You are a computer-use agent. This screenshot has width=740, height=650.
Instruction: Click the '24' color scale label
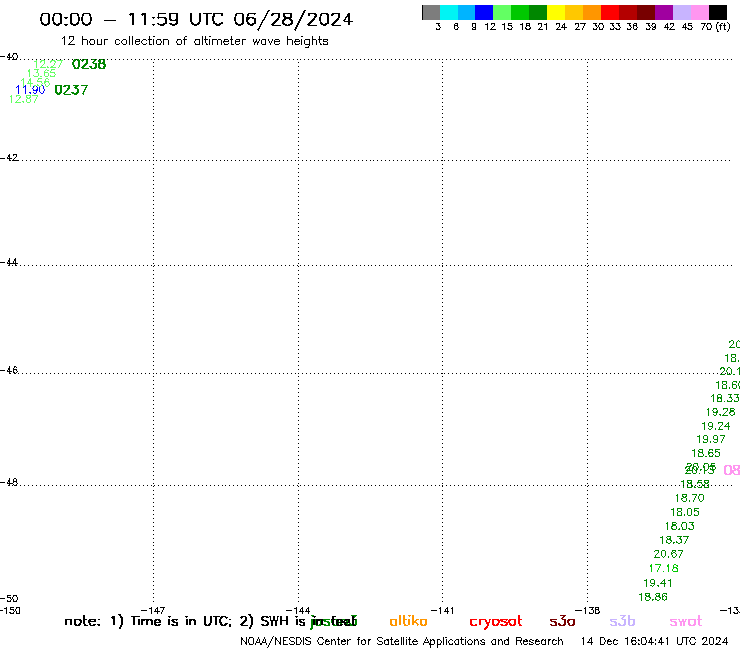click(561, 26)
